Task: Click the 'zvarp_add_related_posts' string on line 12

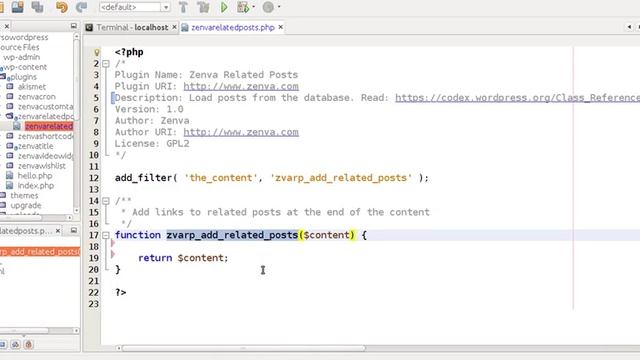Action: 341,178
